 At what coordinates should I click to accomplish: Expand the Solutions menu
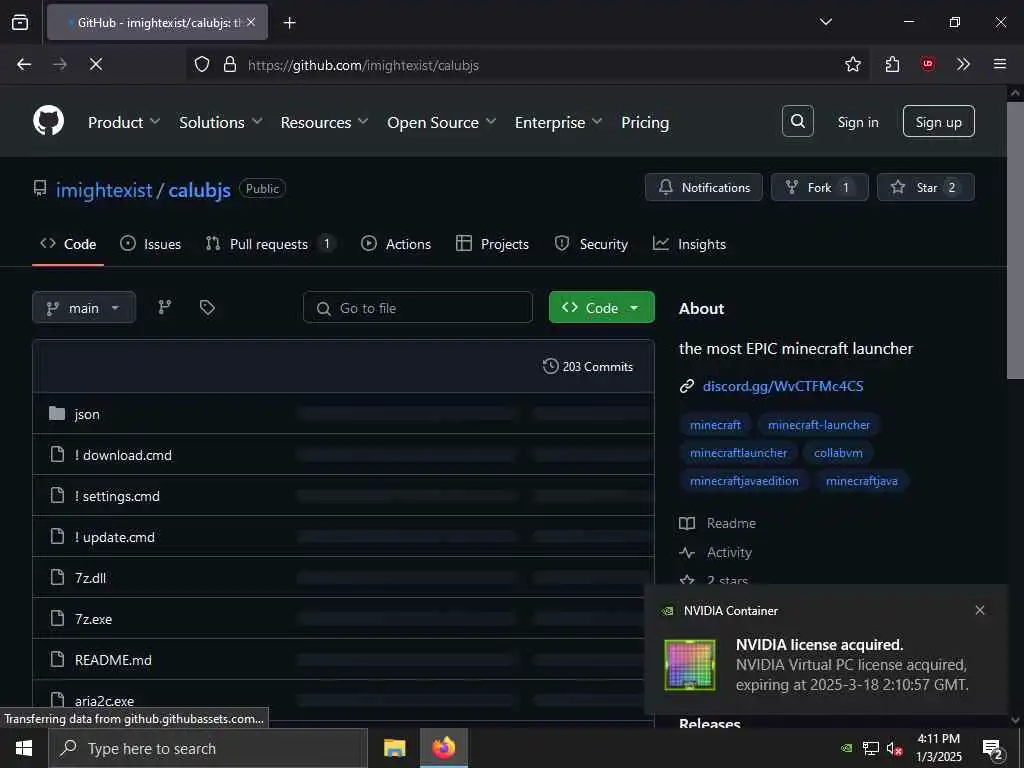pos(220,122)
